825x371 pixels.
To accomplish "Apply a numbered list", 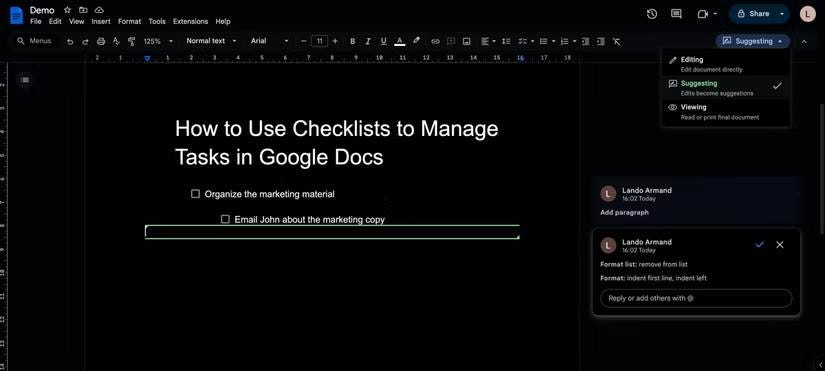I will 565,41.
